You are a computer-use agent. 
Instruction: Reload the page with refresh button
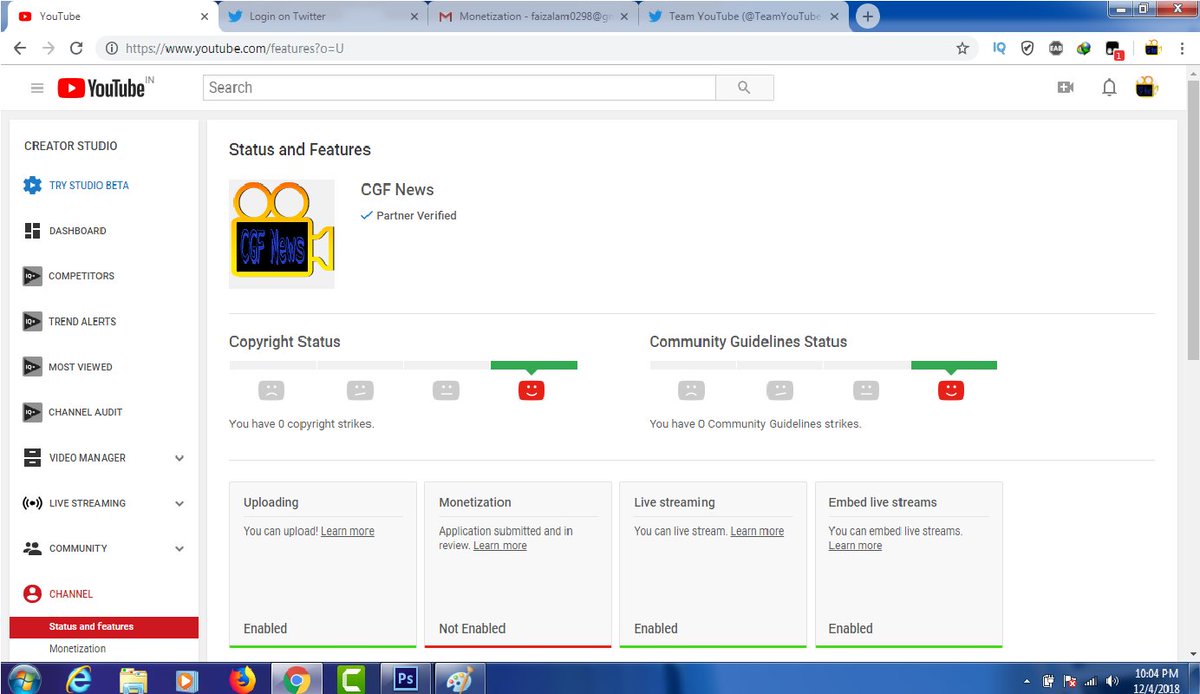pyautogui.click(x=76, y=48)
